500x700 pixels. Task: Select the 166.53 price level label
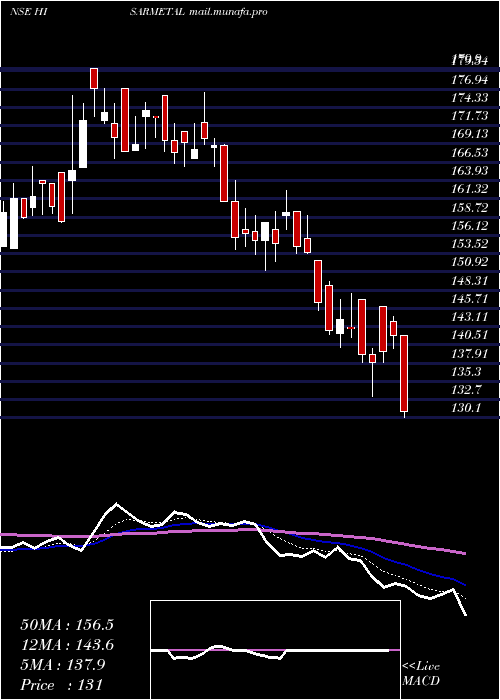[469, 153]
